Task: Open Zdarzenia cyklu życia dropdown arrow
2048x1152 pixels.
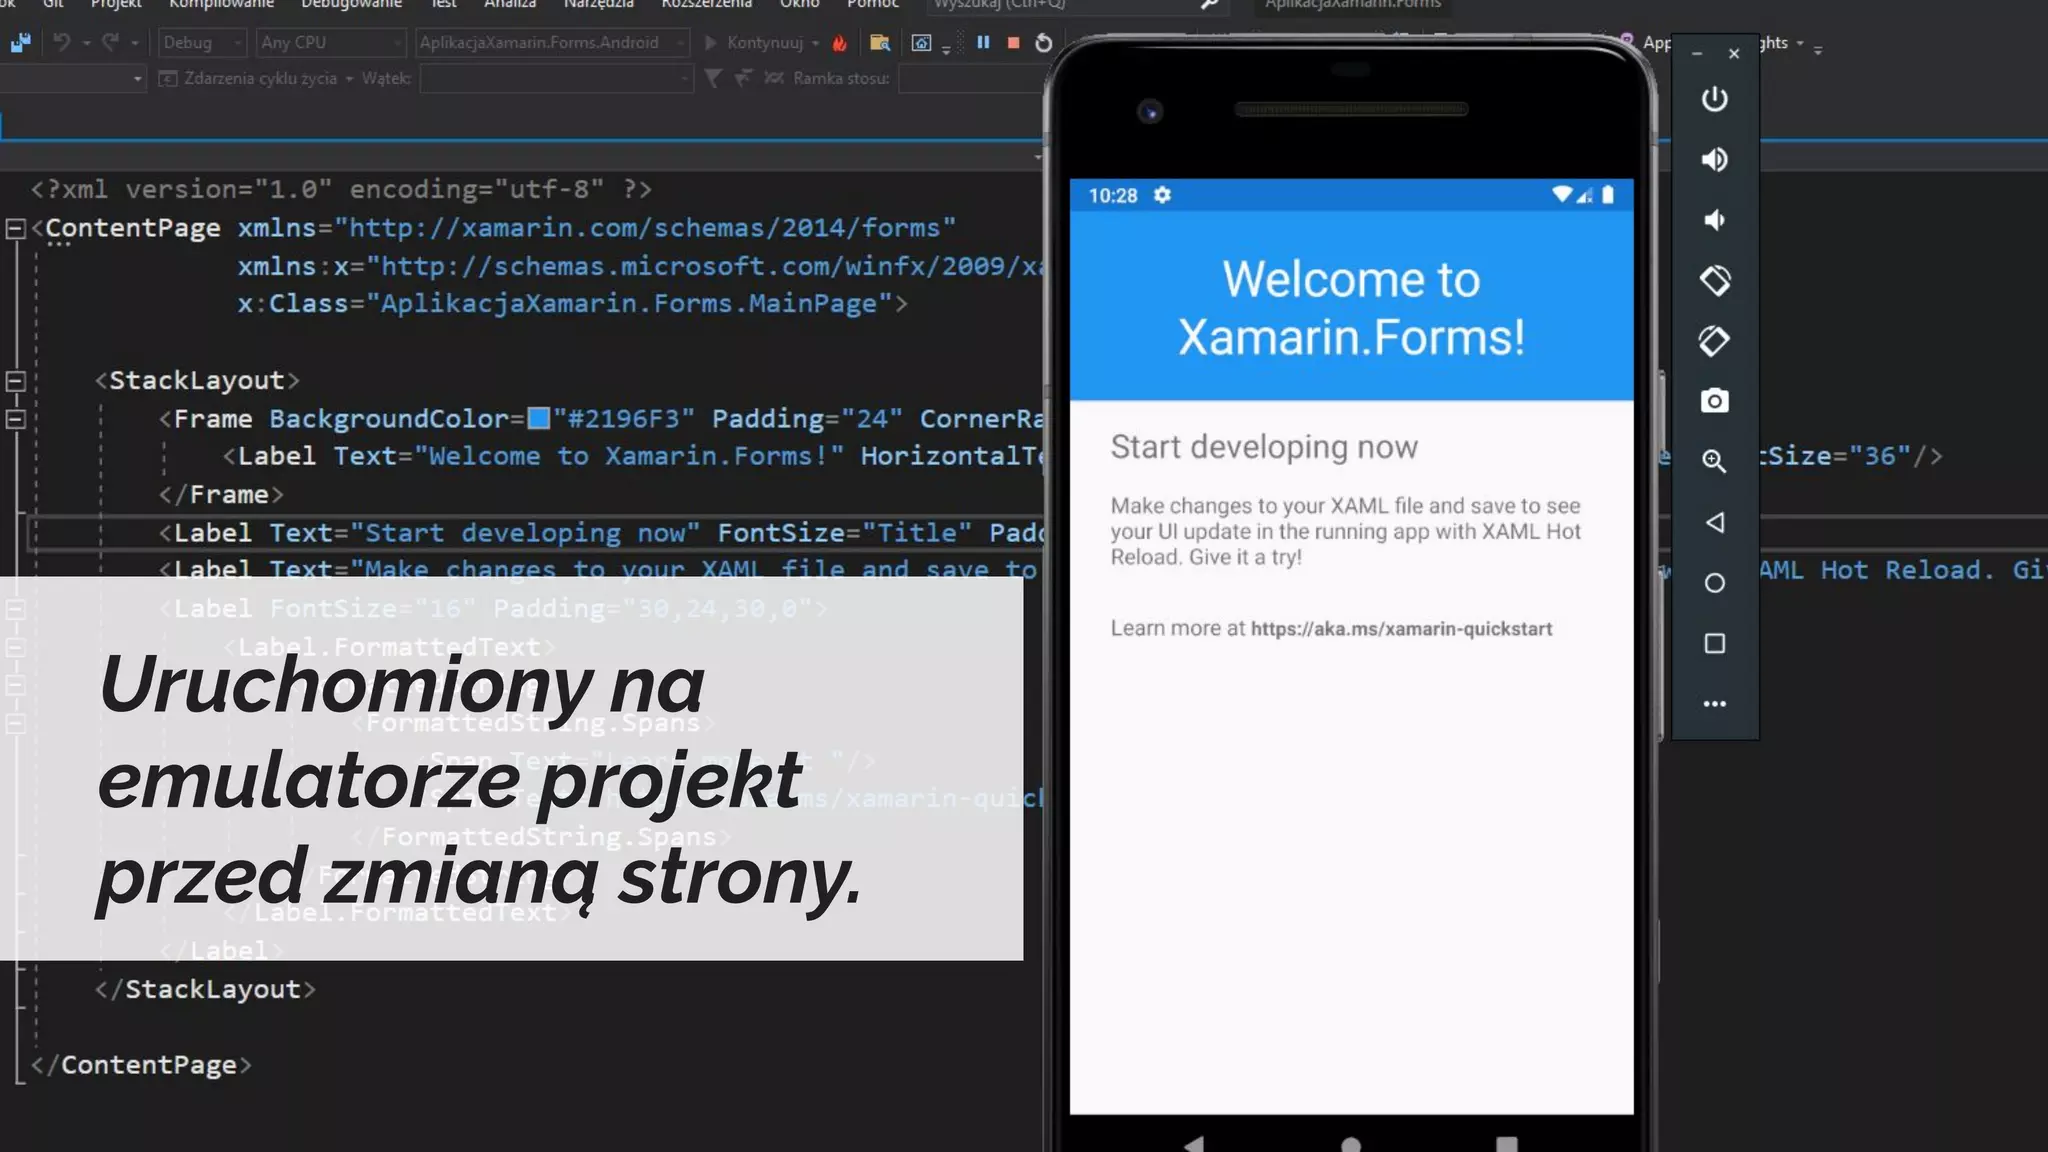Action: pyautogui.click(x=349, y=78)
